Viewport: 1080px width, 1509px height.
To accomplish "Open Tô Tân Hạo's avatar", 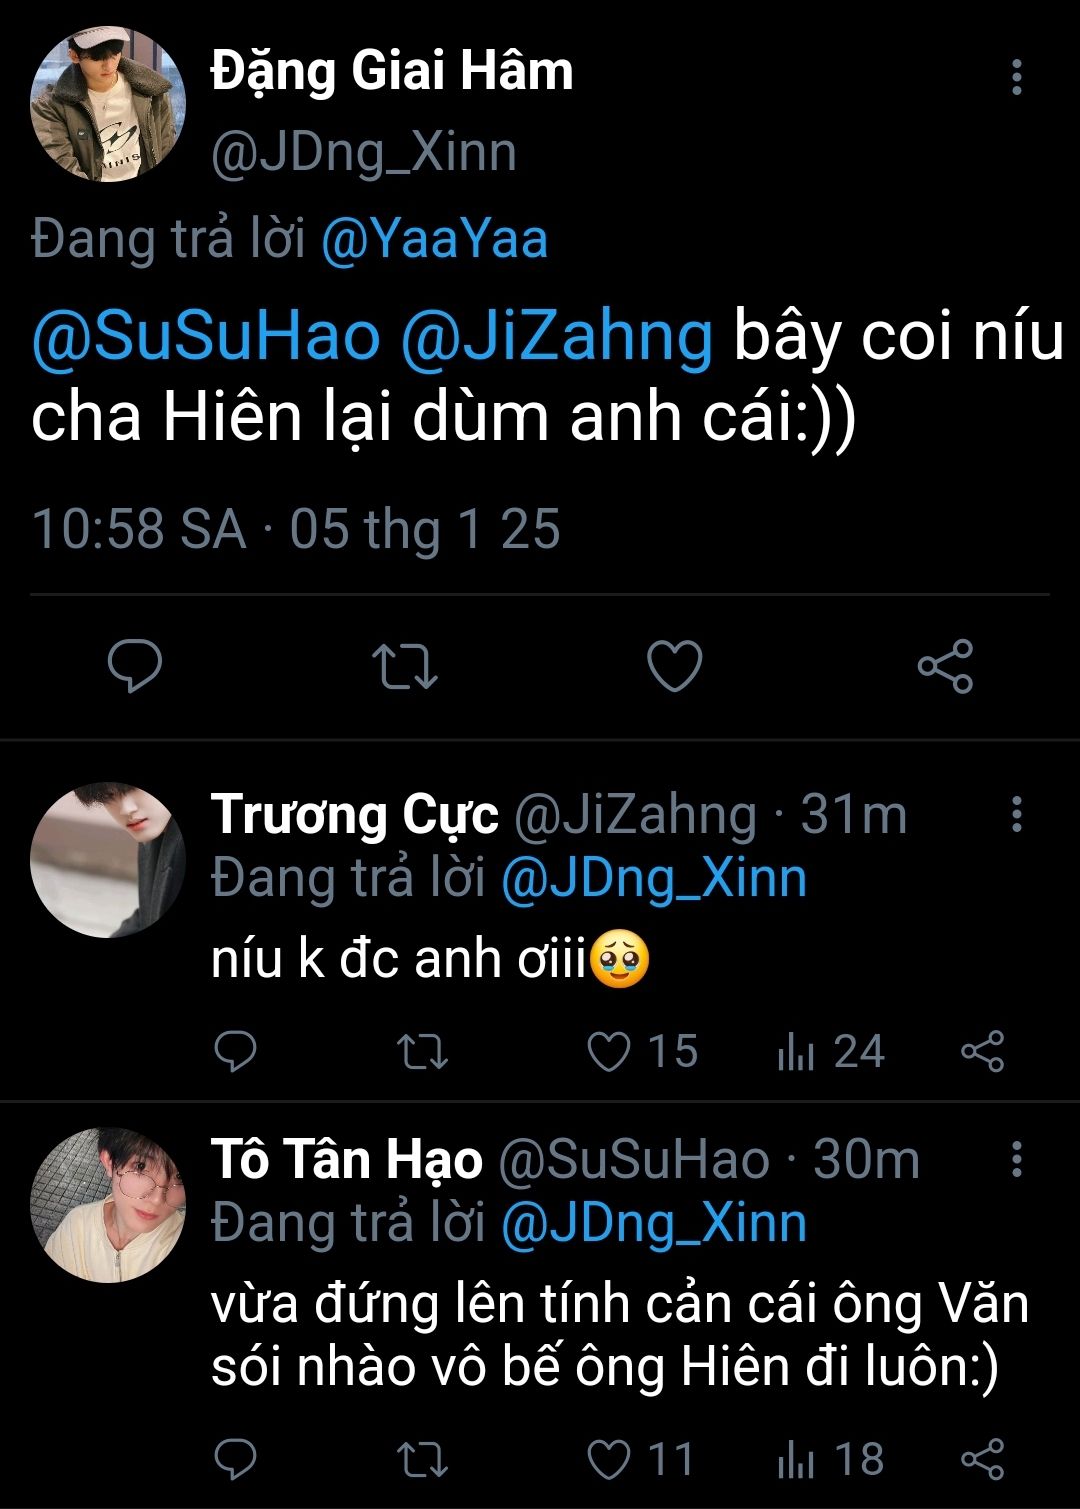I will point(108,1205).
